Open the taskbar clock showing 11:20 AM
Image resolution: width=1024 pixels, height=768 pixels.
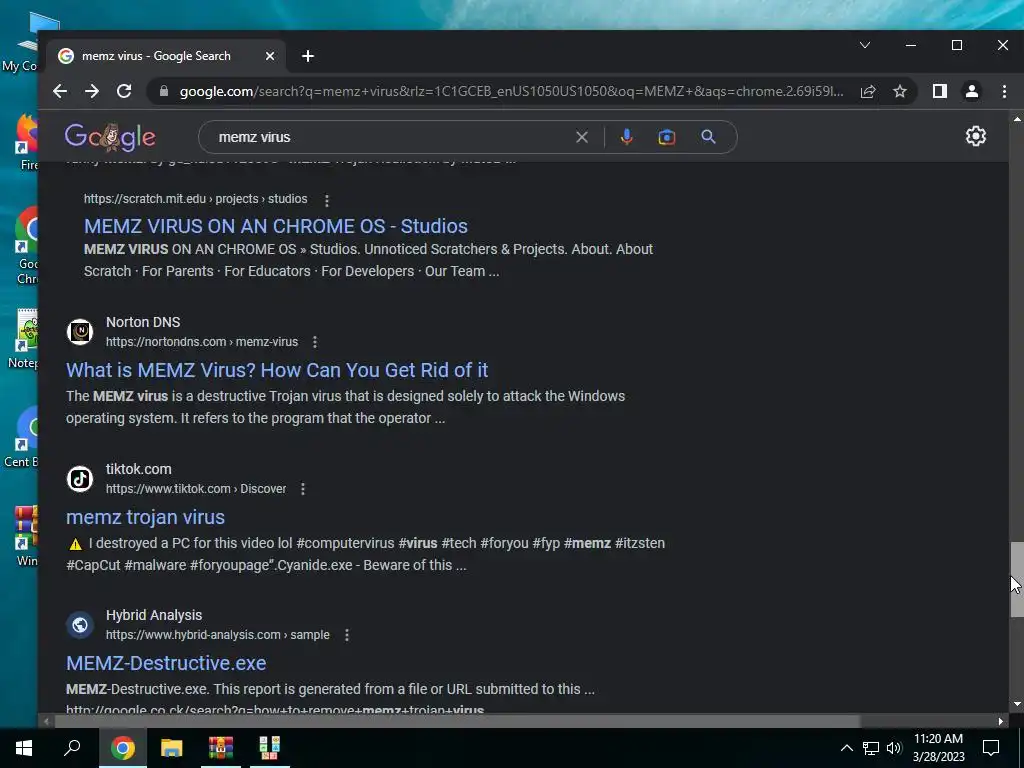point(938,748)
